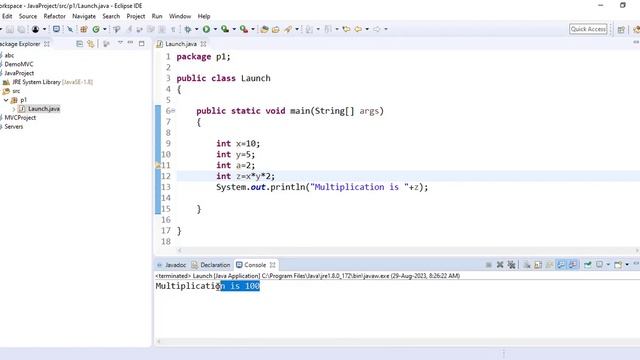Screen dimensions: 640x360
Task: Toggle Show Console on standard out change
Action: 562,265
